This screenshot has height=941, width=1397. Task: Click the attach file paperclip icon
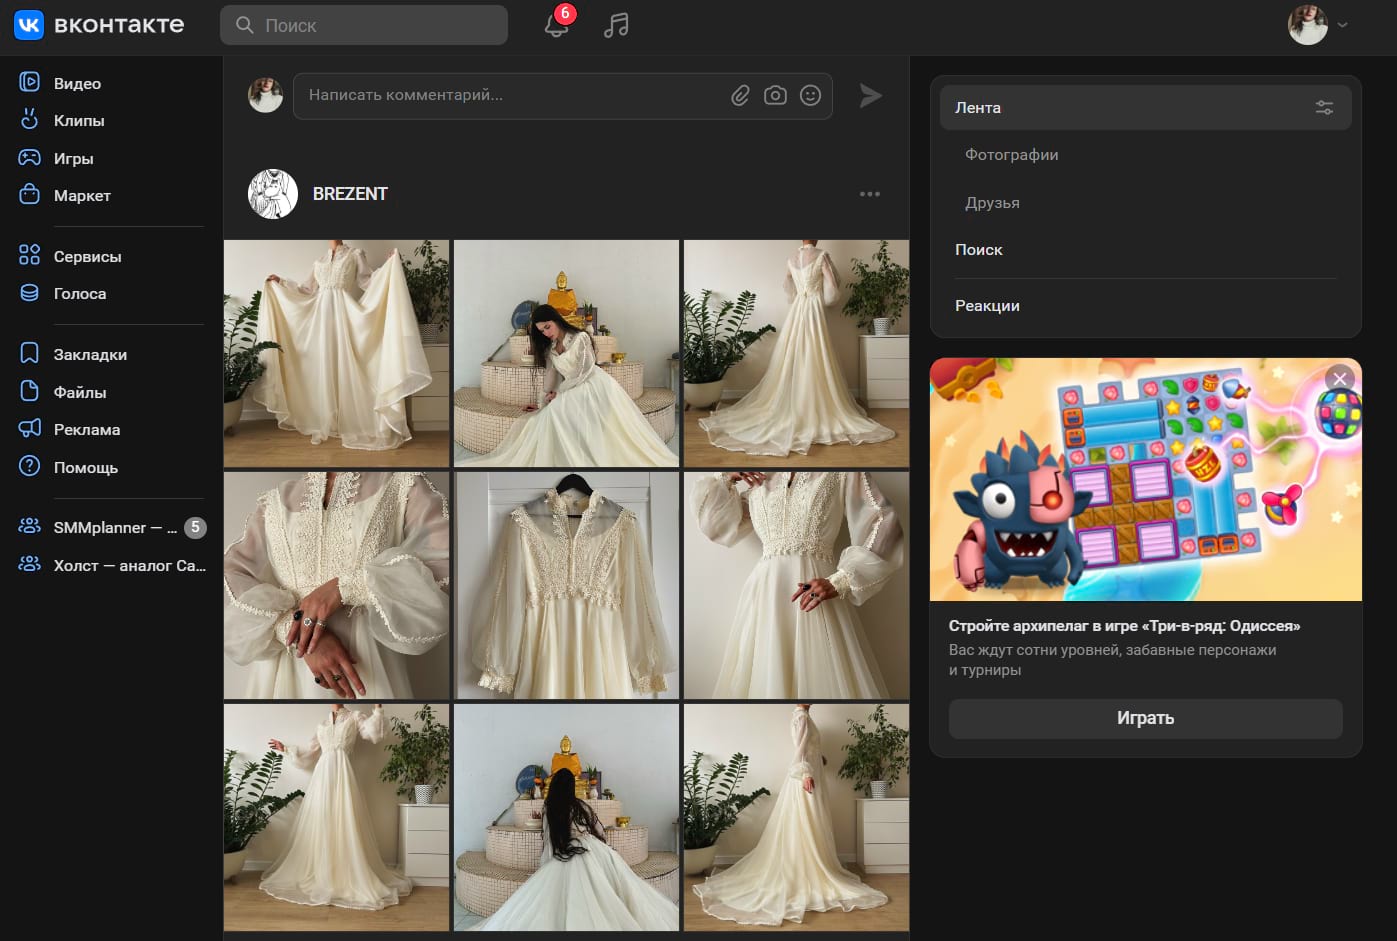(740, 96)
